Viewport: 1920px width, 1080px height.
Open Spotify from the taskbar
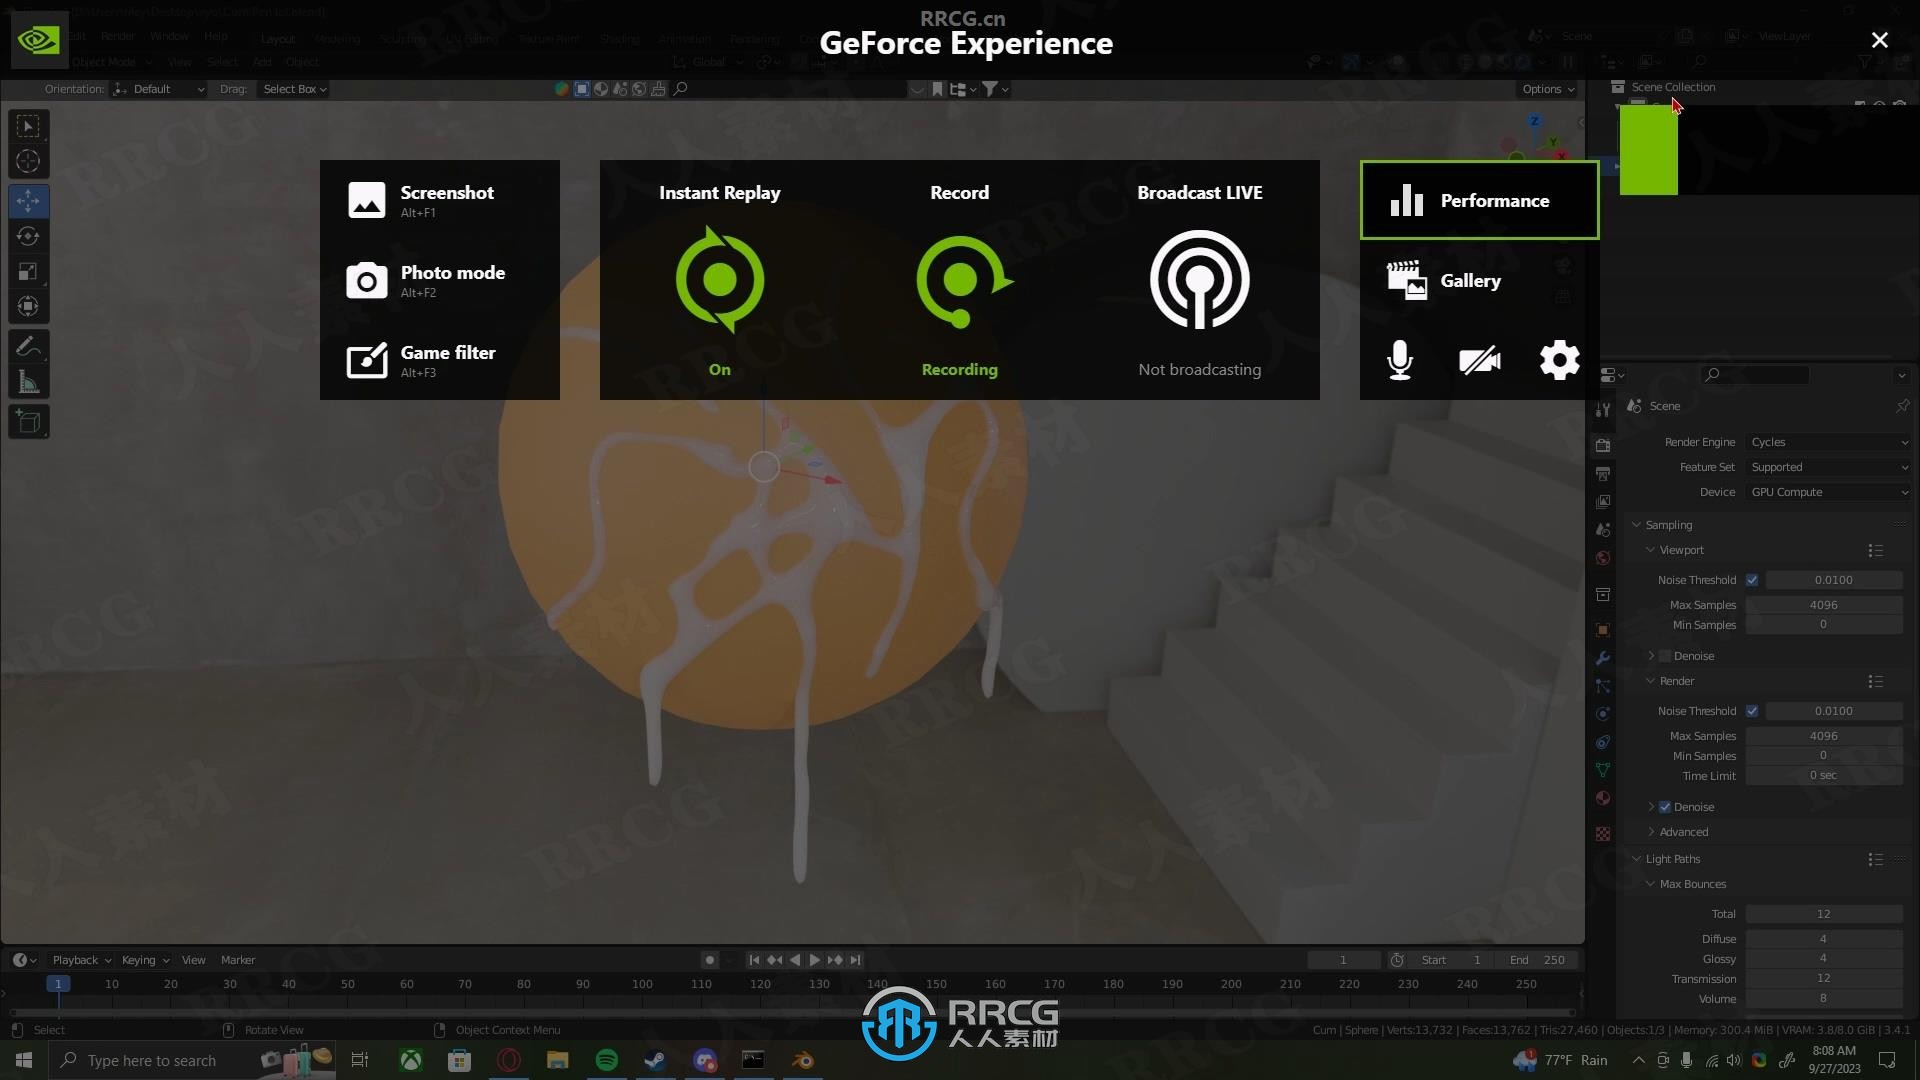(x=606, y=1060)
